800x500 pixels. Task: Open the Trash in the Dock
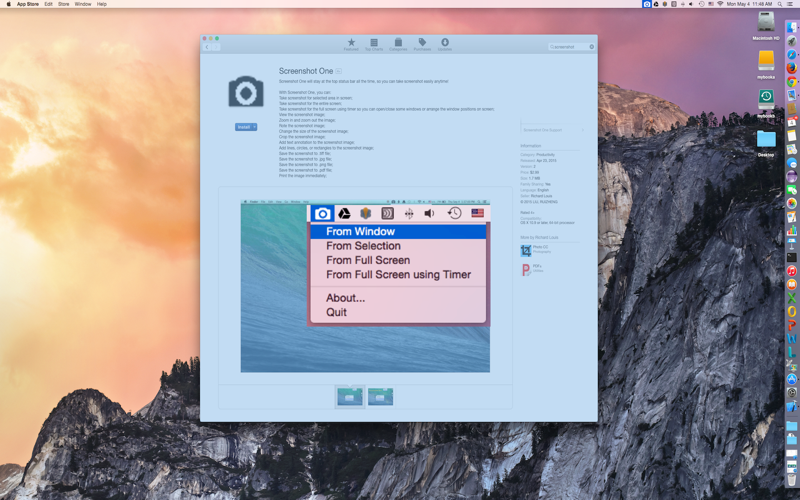pos(791,479)
